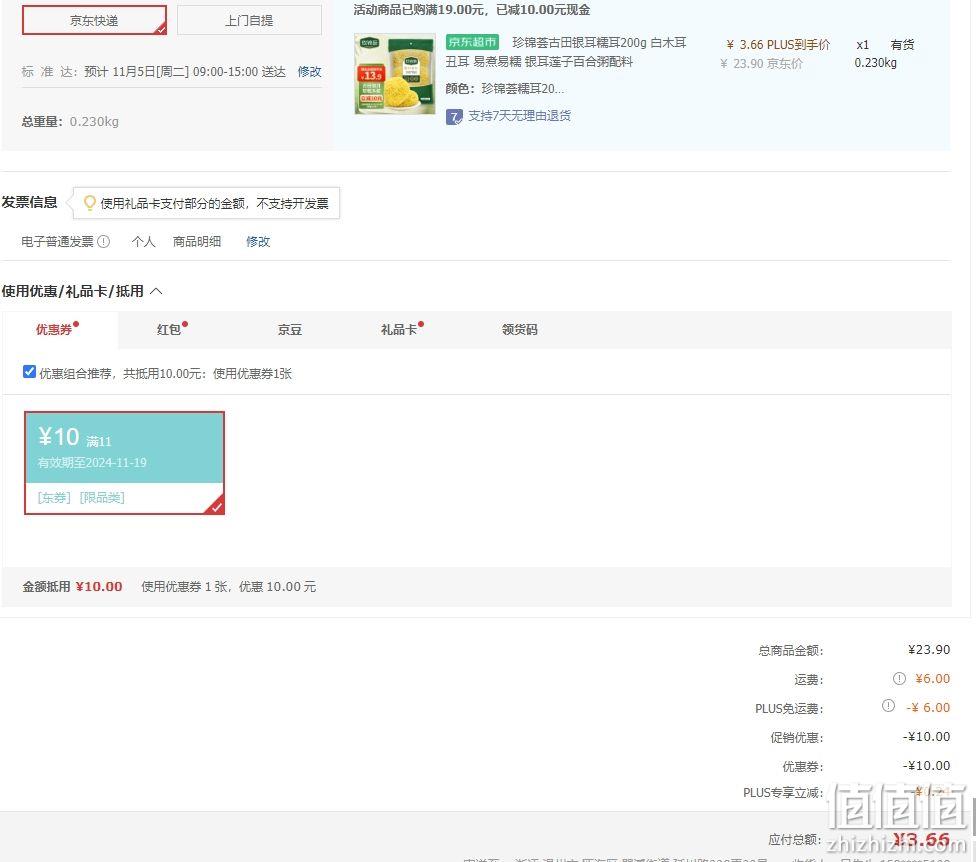Collapse 使用优惠/礼品卡/抵用 section chevron
This screenshot has height=862, width=976.
click(156, 291)
